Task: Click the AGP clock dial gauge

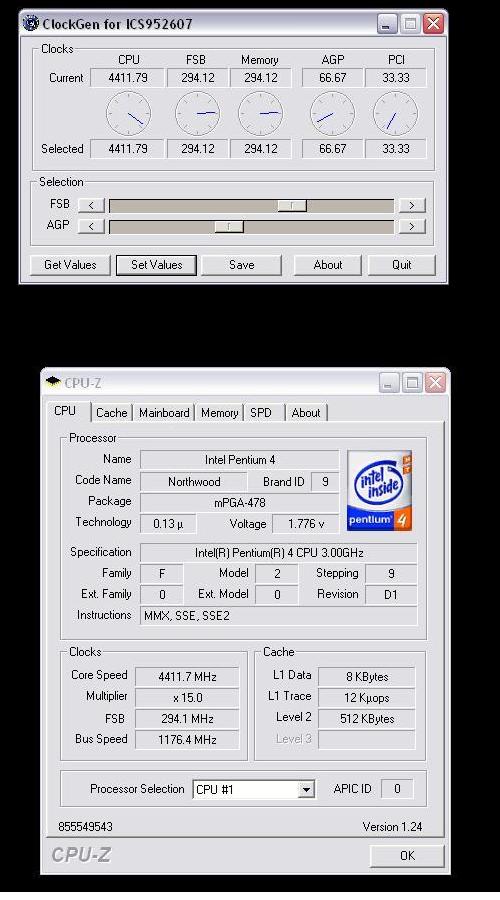Action: click(x=332, y=114)
